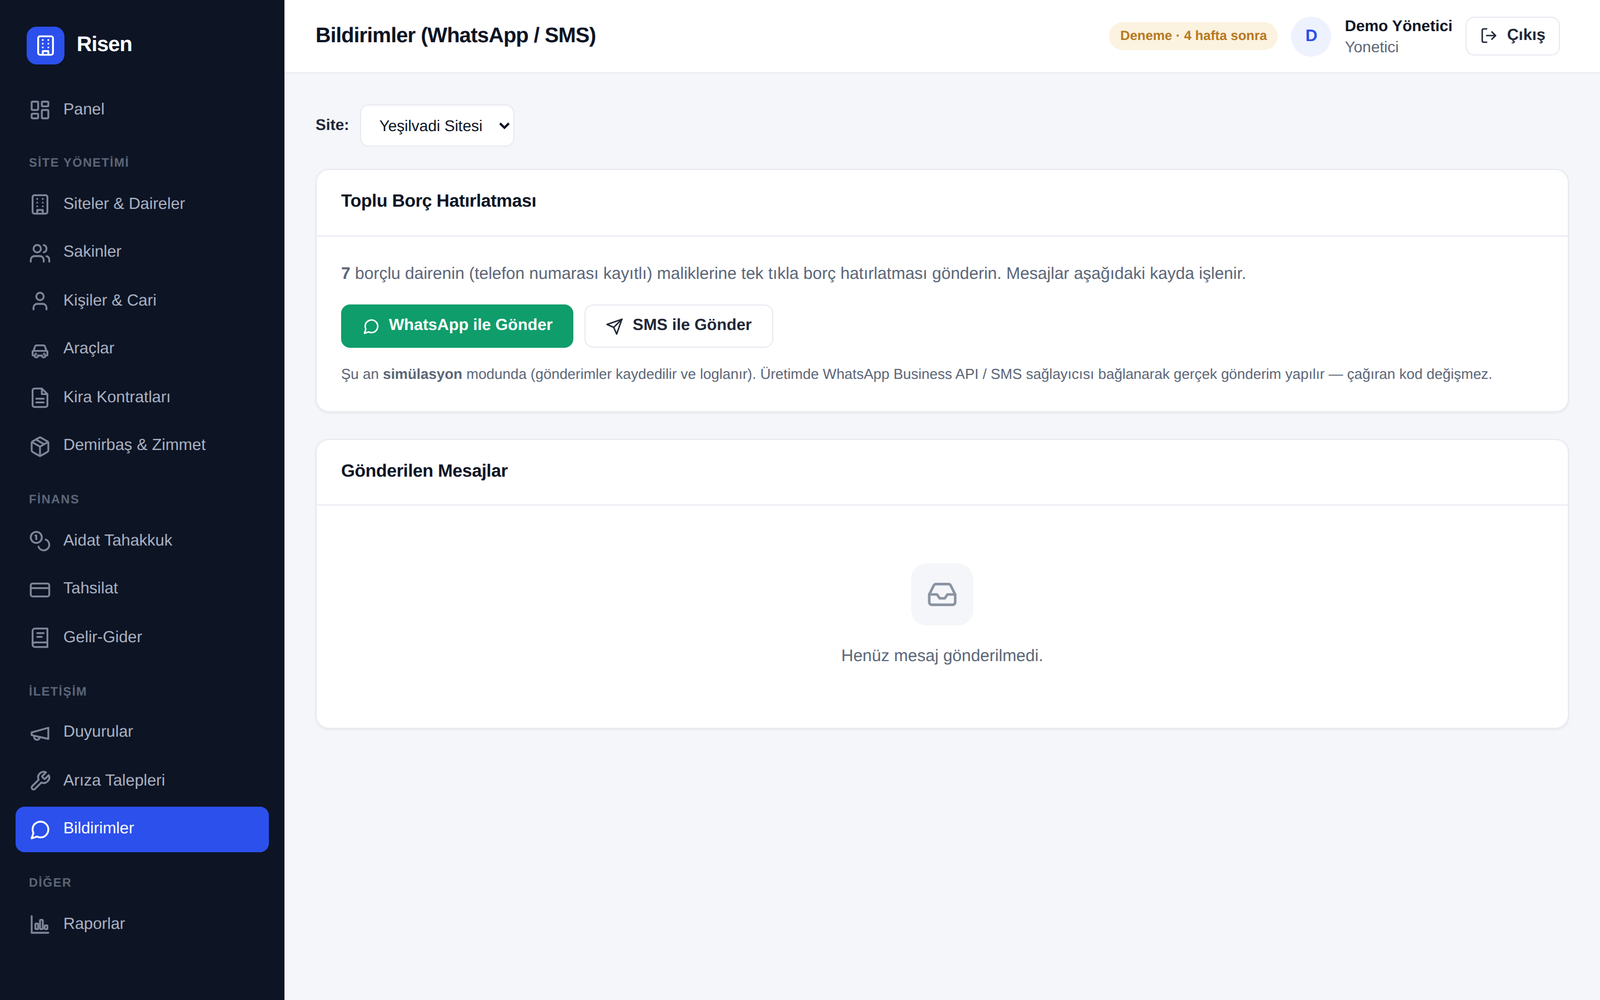Viewport: 1600px width, 1000px height.
Task: Click the empty inbox tray icon
Action: click(x=942, y=595)
